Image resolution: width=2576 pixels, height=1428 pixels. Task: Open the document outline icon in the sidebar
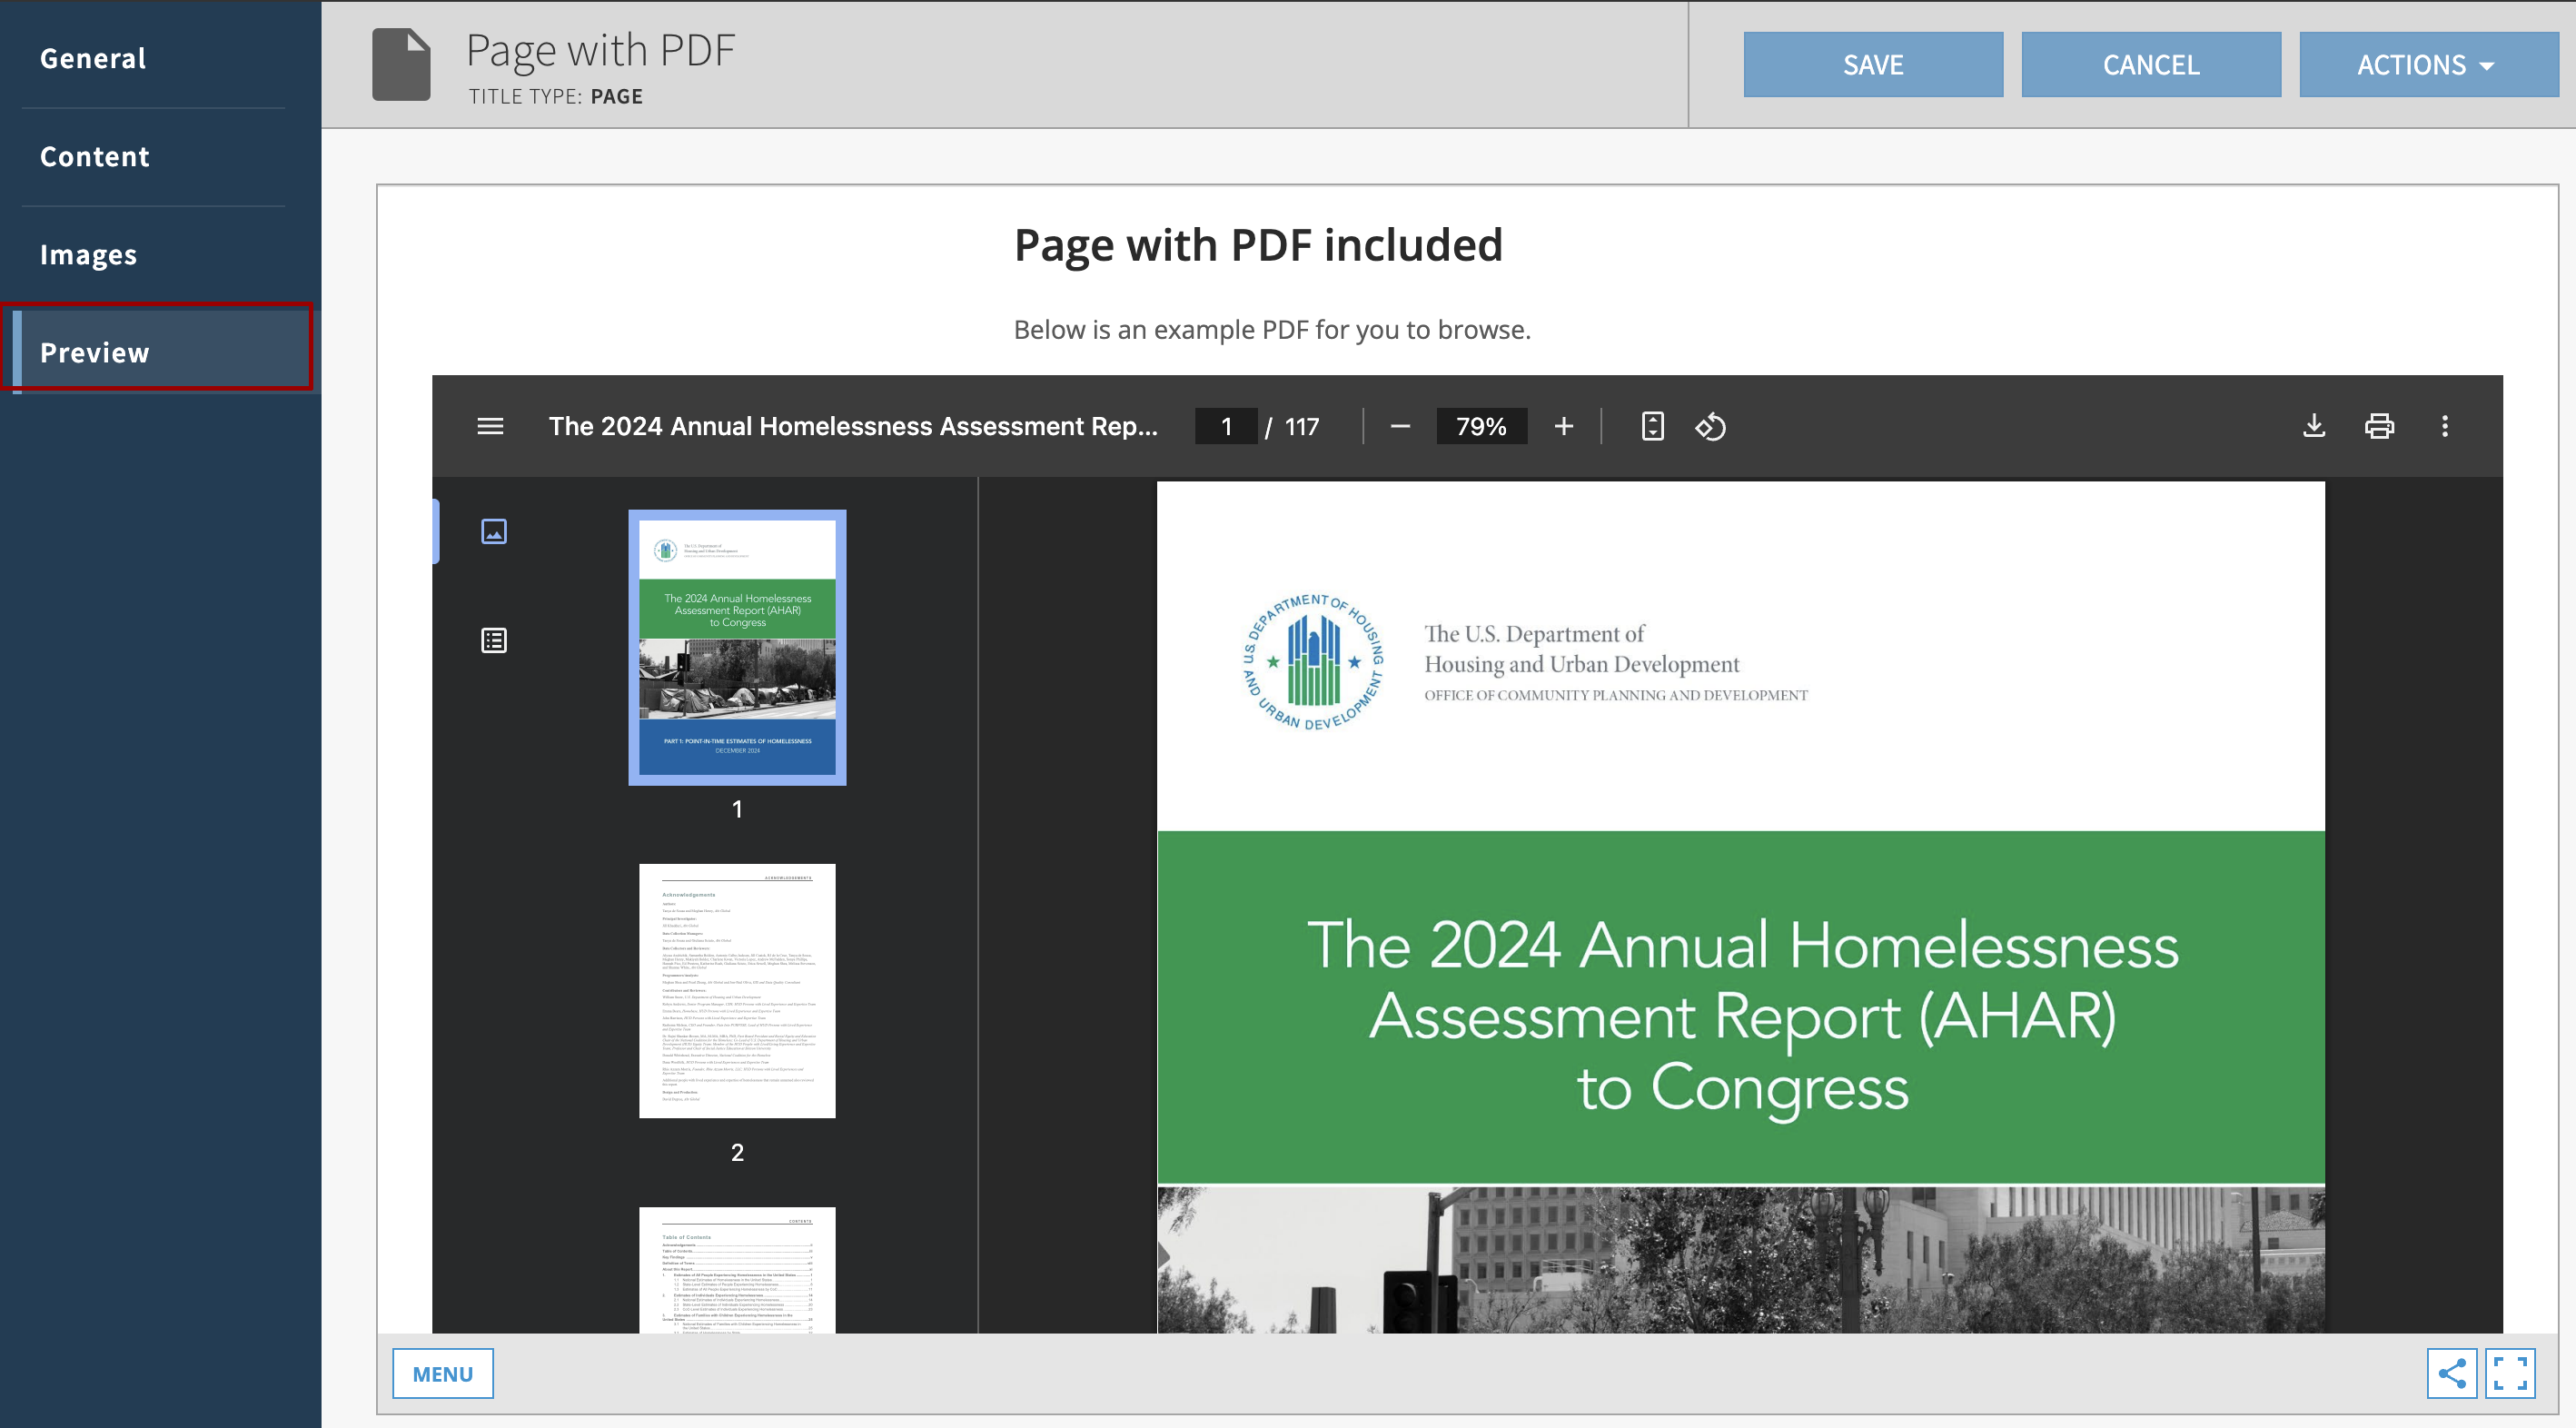[493, 640]
